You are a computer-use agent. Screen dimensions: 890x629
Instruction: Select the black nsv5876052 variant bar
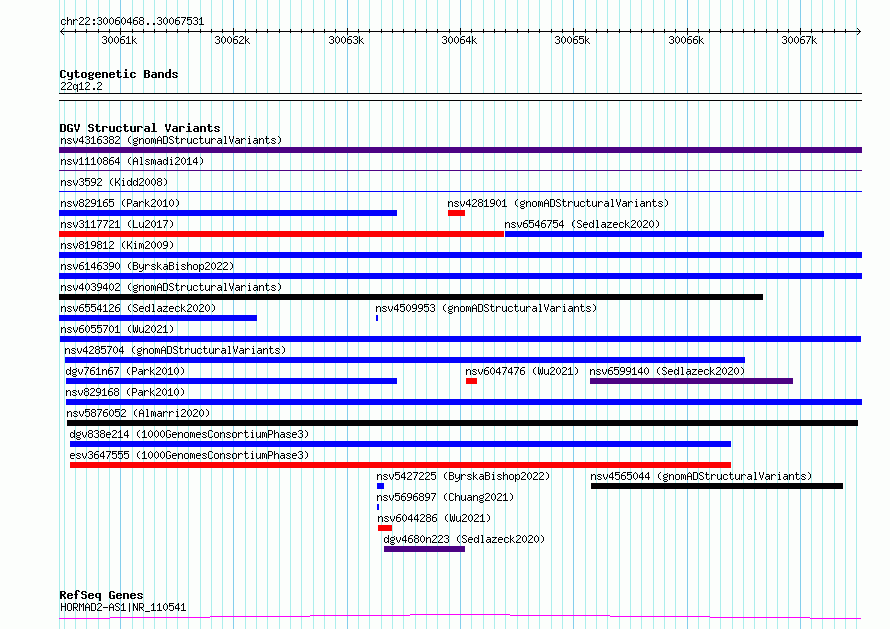[463, 423]
